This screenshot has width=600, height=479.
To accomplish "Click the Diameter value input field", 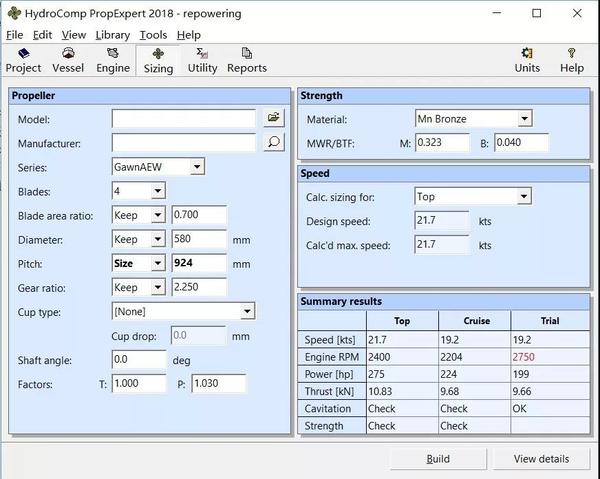I will point(199,240).
